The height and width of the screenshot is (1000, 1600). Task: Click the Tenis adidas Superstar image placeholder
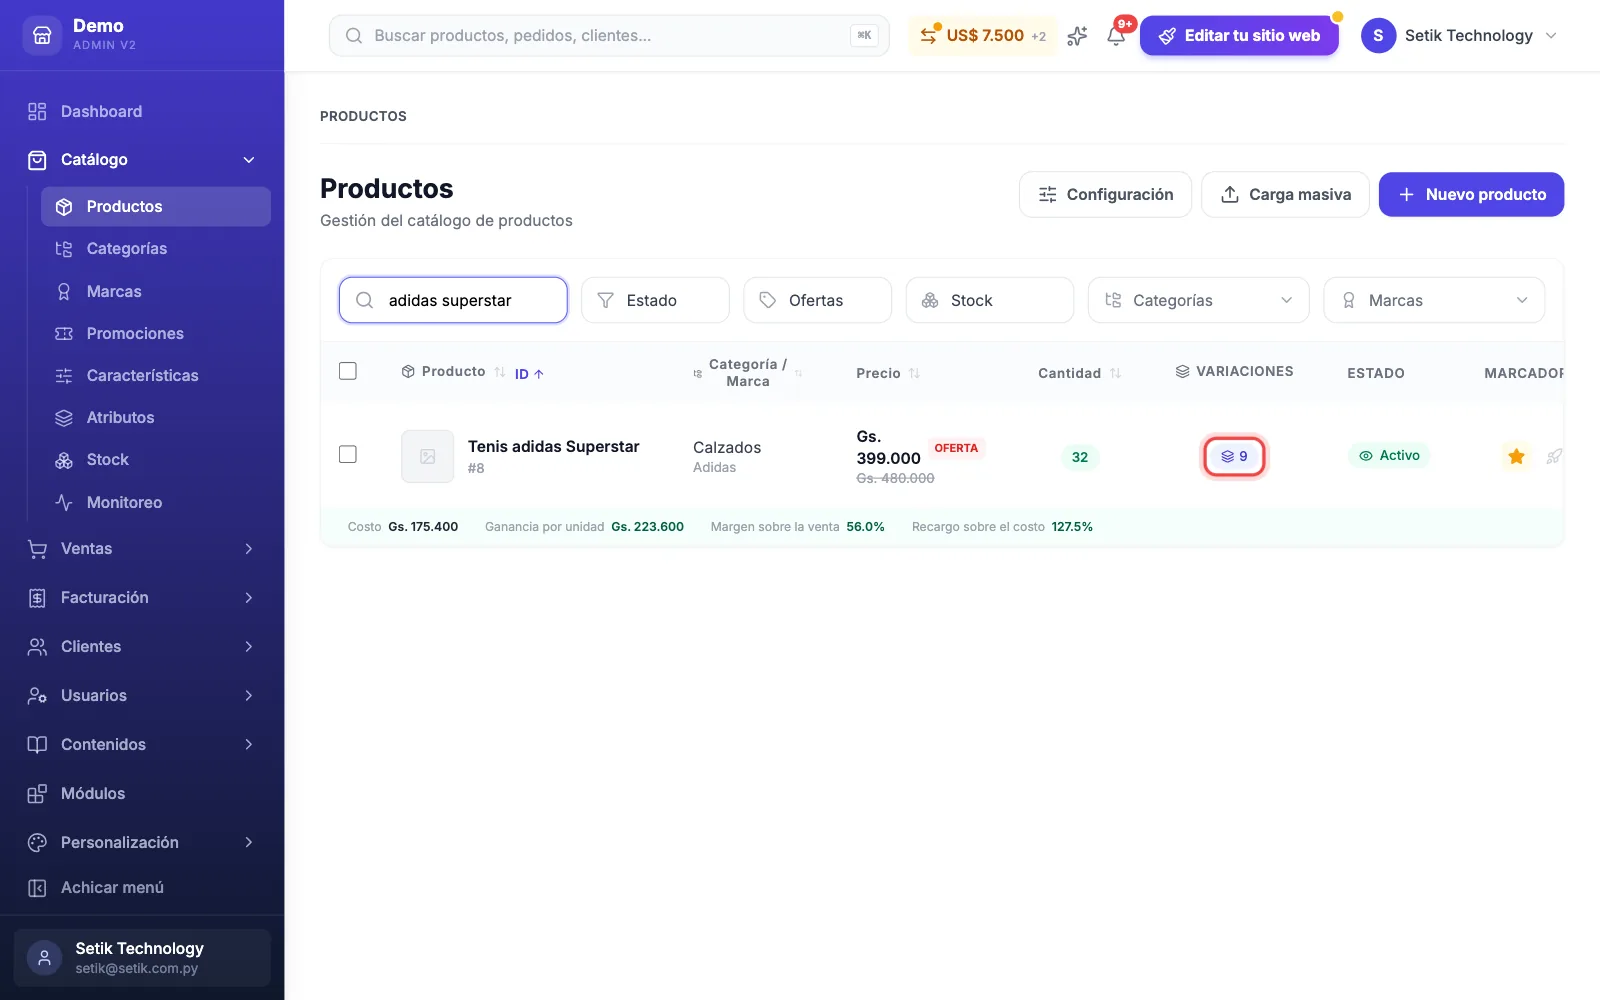(427, 456)
